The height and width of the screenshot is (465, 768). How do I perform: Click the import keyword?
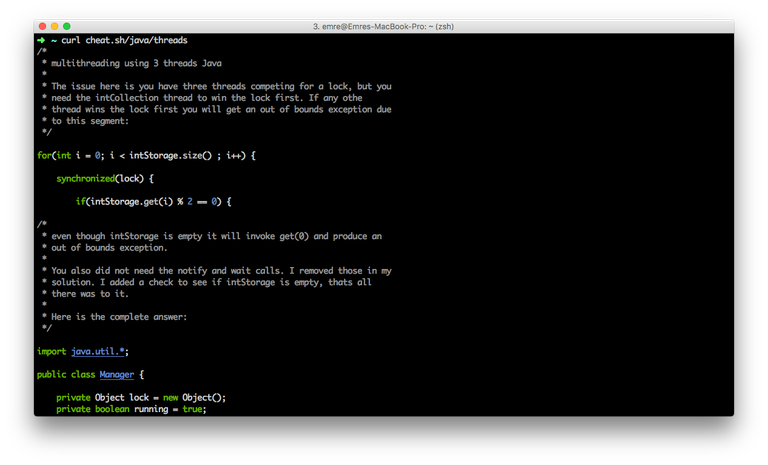coord(51,351)
